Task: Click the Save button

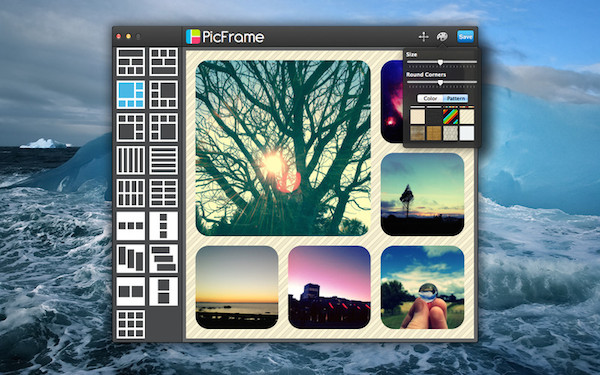Action: pyautogui.click(x=465, y=37)
